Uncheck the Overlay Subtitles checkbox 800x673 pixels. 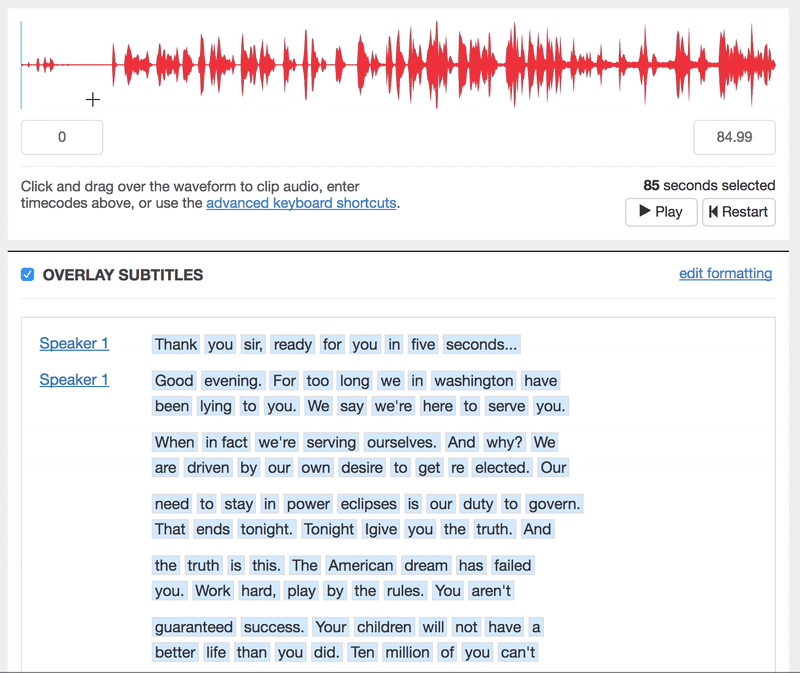(x=28, y=275)
